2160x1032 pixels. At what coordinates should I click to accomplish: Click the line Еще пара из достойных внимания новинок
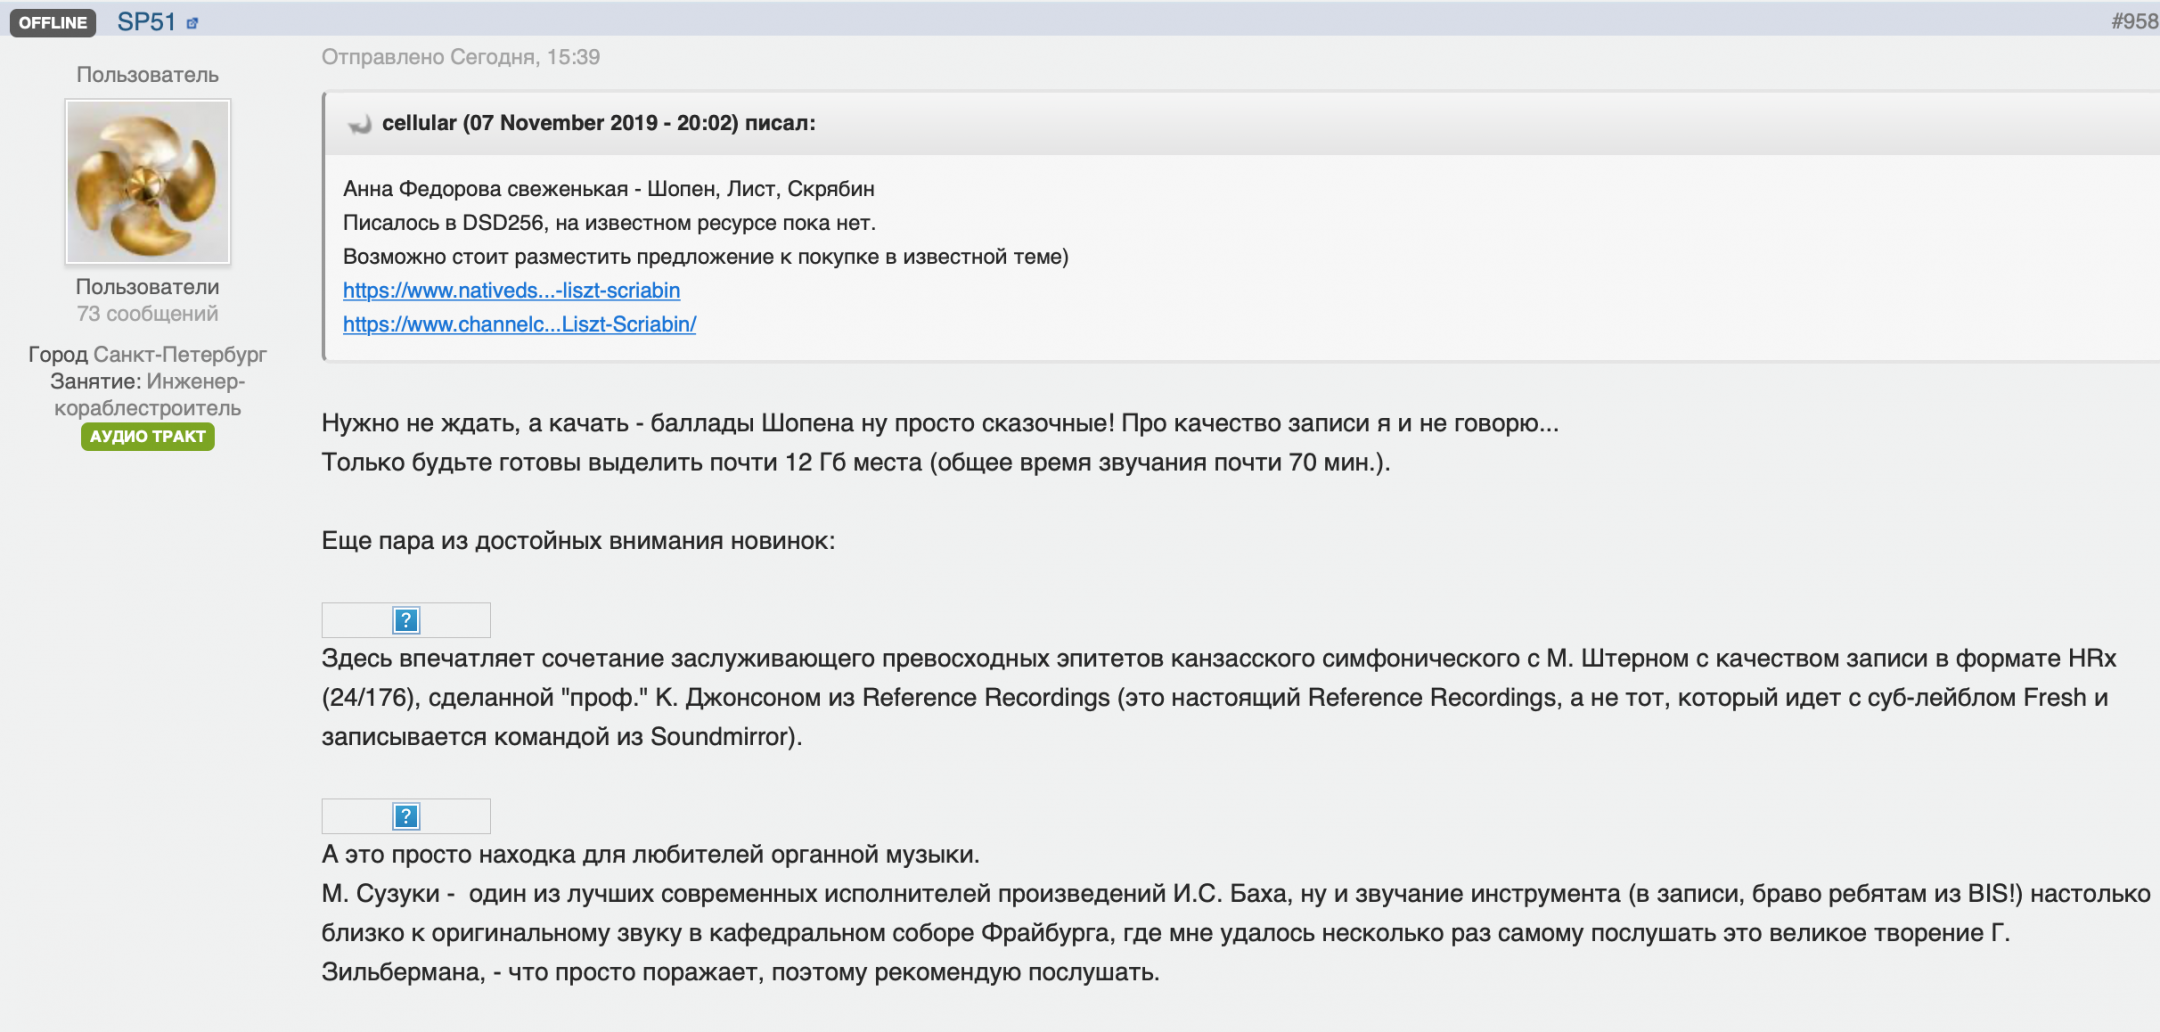pyautogui.click(x=578, y=541)
